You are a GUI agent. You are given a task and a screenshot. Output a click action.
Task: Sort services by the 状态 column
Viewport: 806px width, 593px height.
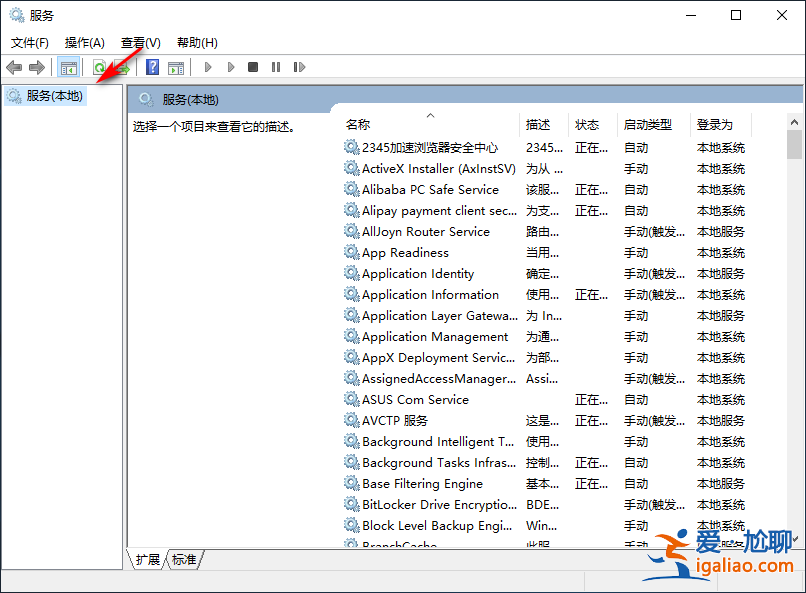click(588, 124)
